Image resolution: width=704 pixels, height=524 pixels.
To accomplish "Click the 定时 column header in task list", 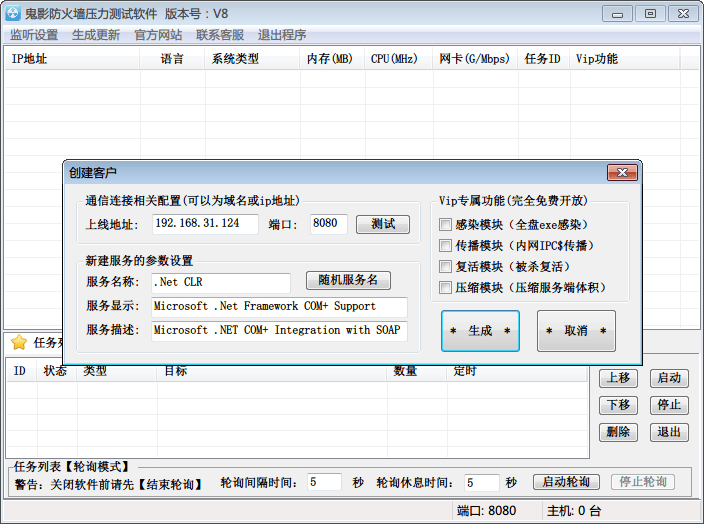I will coord(517,372).
